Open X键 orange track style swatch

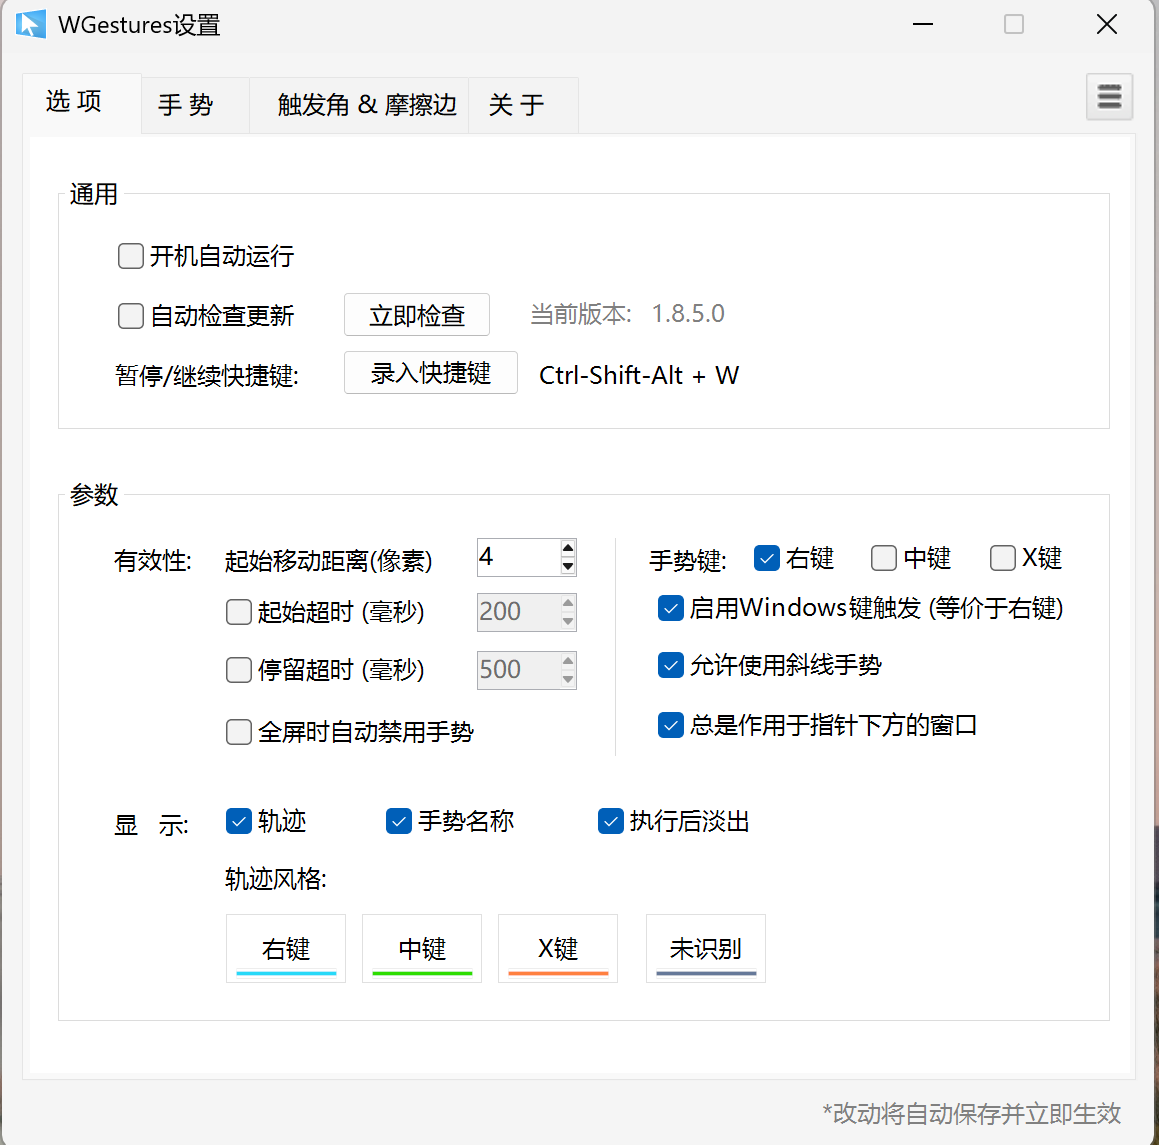click(558, 948)
